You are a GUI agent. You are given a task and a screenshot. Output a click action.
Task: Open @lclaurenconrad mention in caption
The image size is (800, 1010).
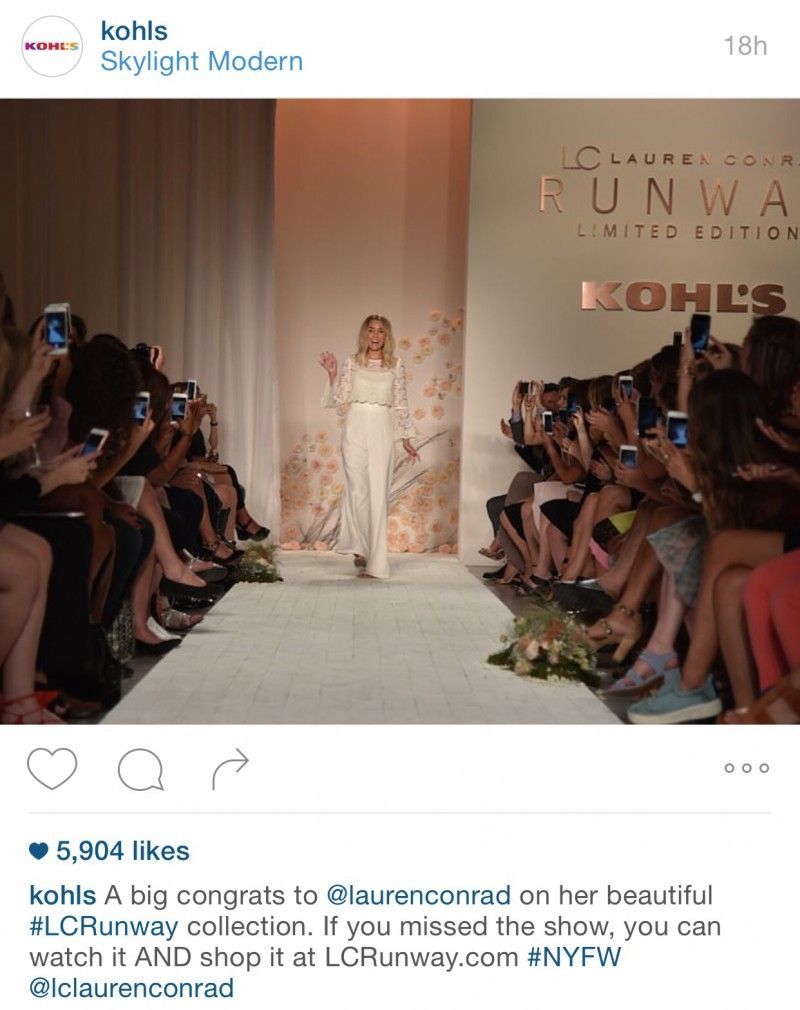click(x=131, y=987)
